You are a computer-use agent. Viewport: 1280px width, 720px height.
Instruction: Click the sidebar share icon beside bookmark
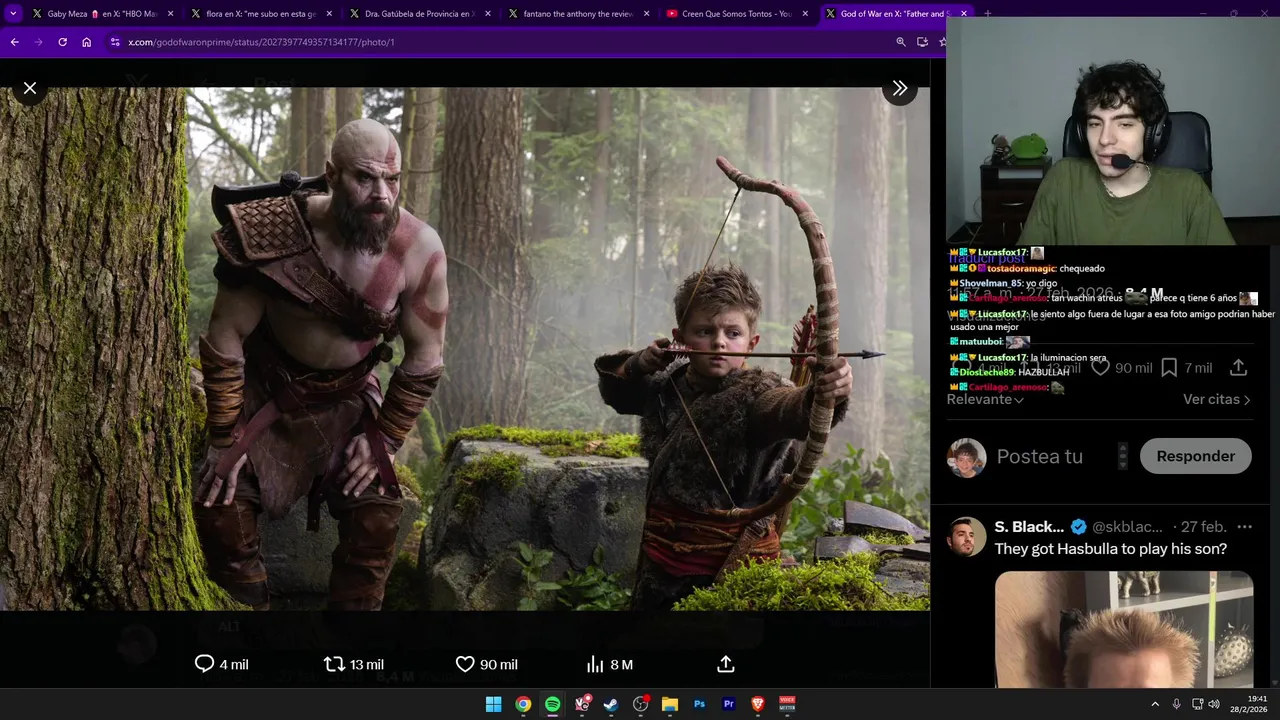pyautogui.click(x=1238, y=368)
